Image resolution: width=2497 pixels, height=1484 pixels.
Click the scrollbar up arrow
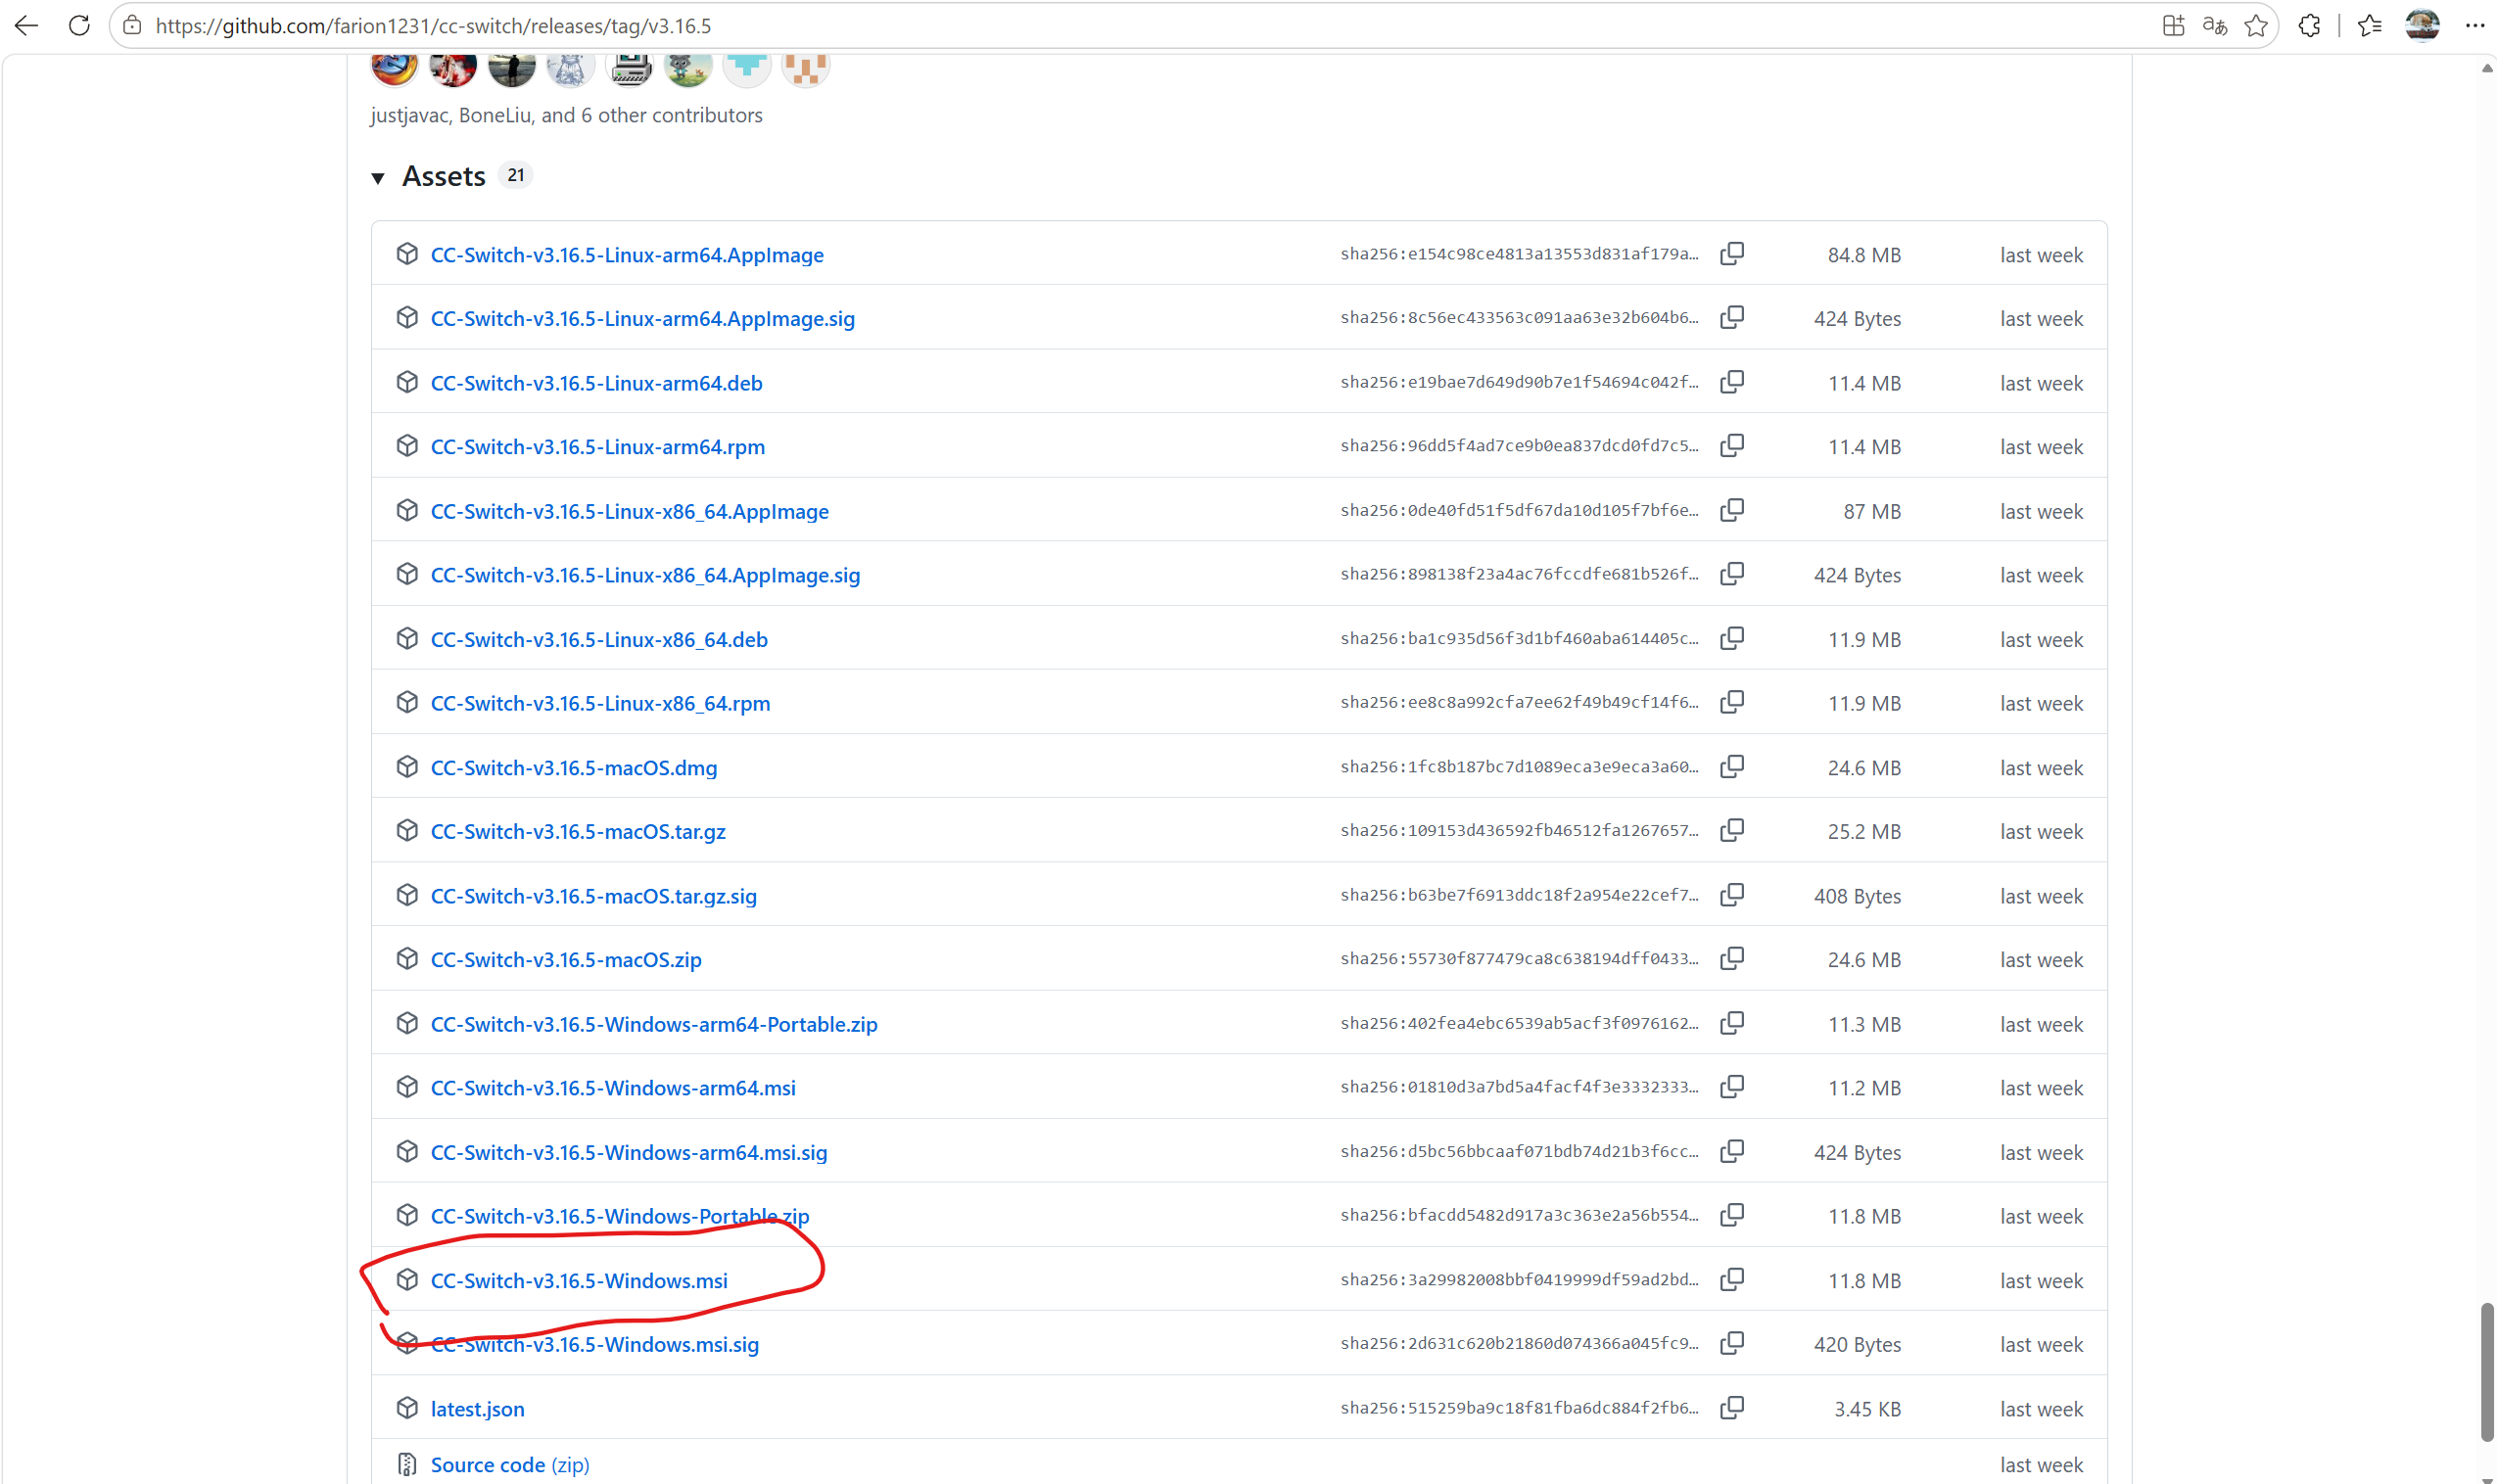coord(2487,68)
